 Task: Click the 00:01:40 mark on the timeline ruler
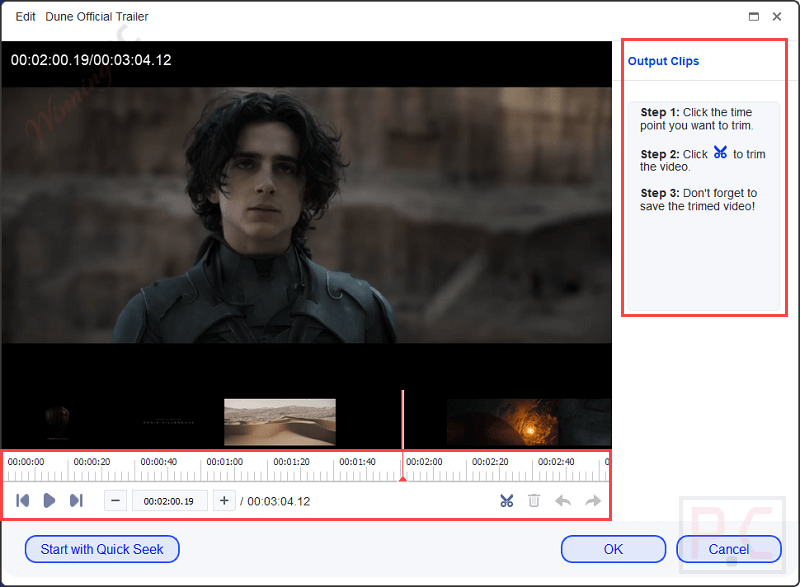click(357, 462)
